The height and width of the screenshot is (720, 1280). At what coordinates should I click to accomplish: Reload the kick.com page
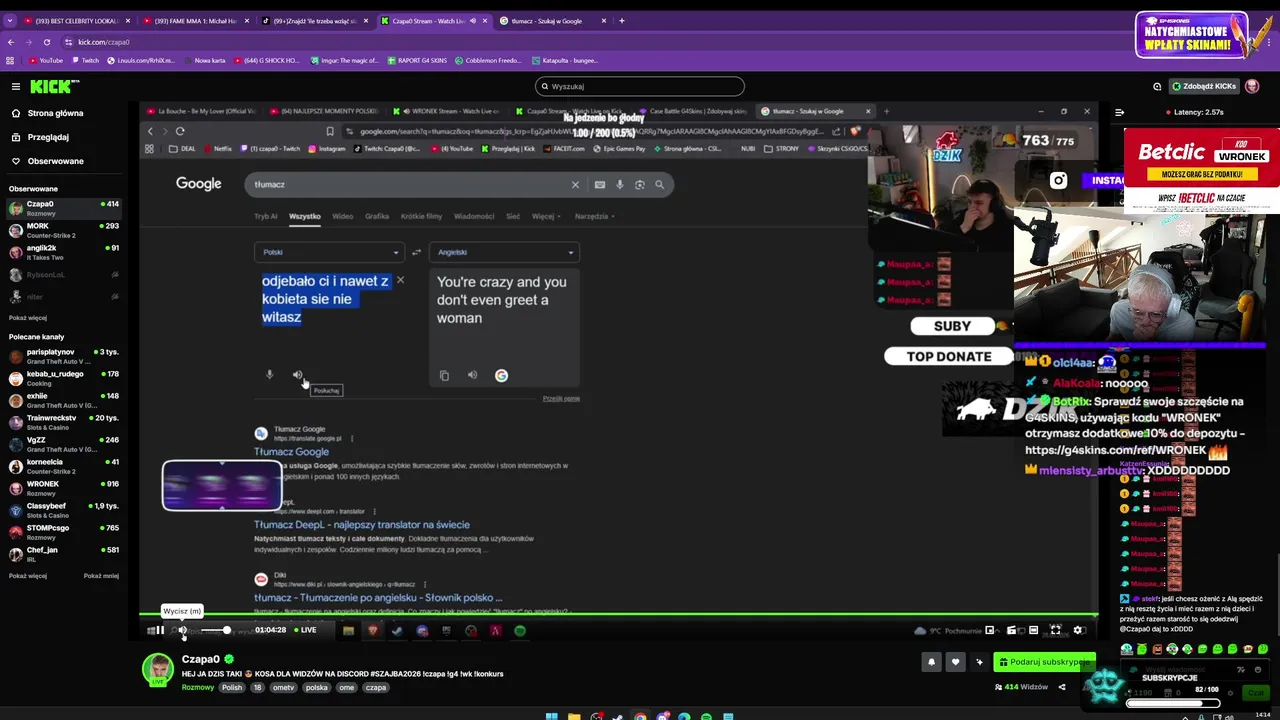click(x=47, y=42)
